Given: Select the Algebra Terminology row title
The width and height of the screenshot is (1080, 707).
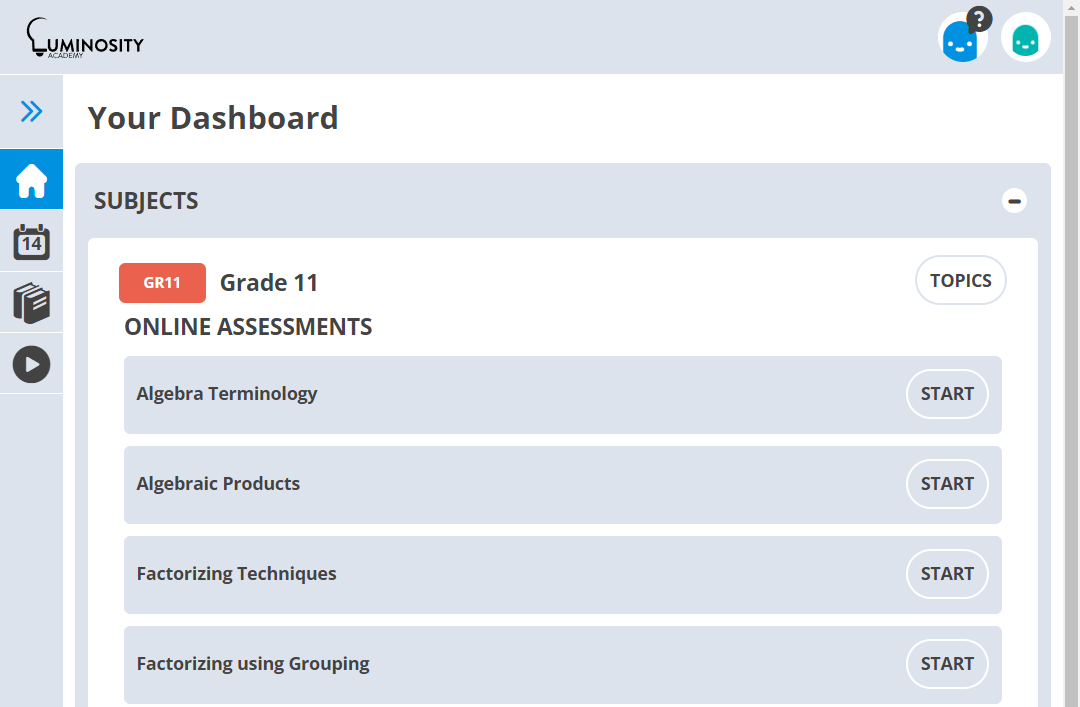Looking at the screenshot, I should [227, 394].
